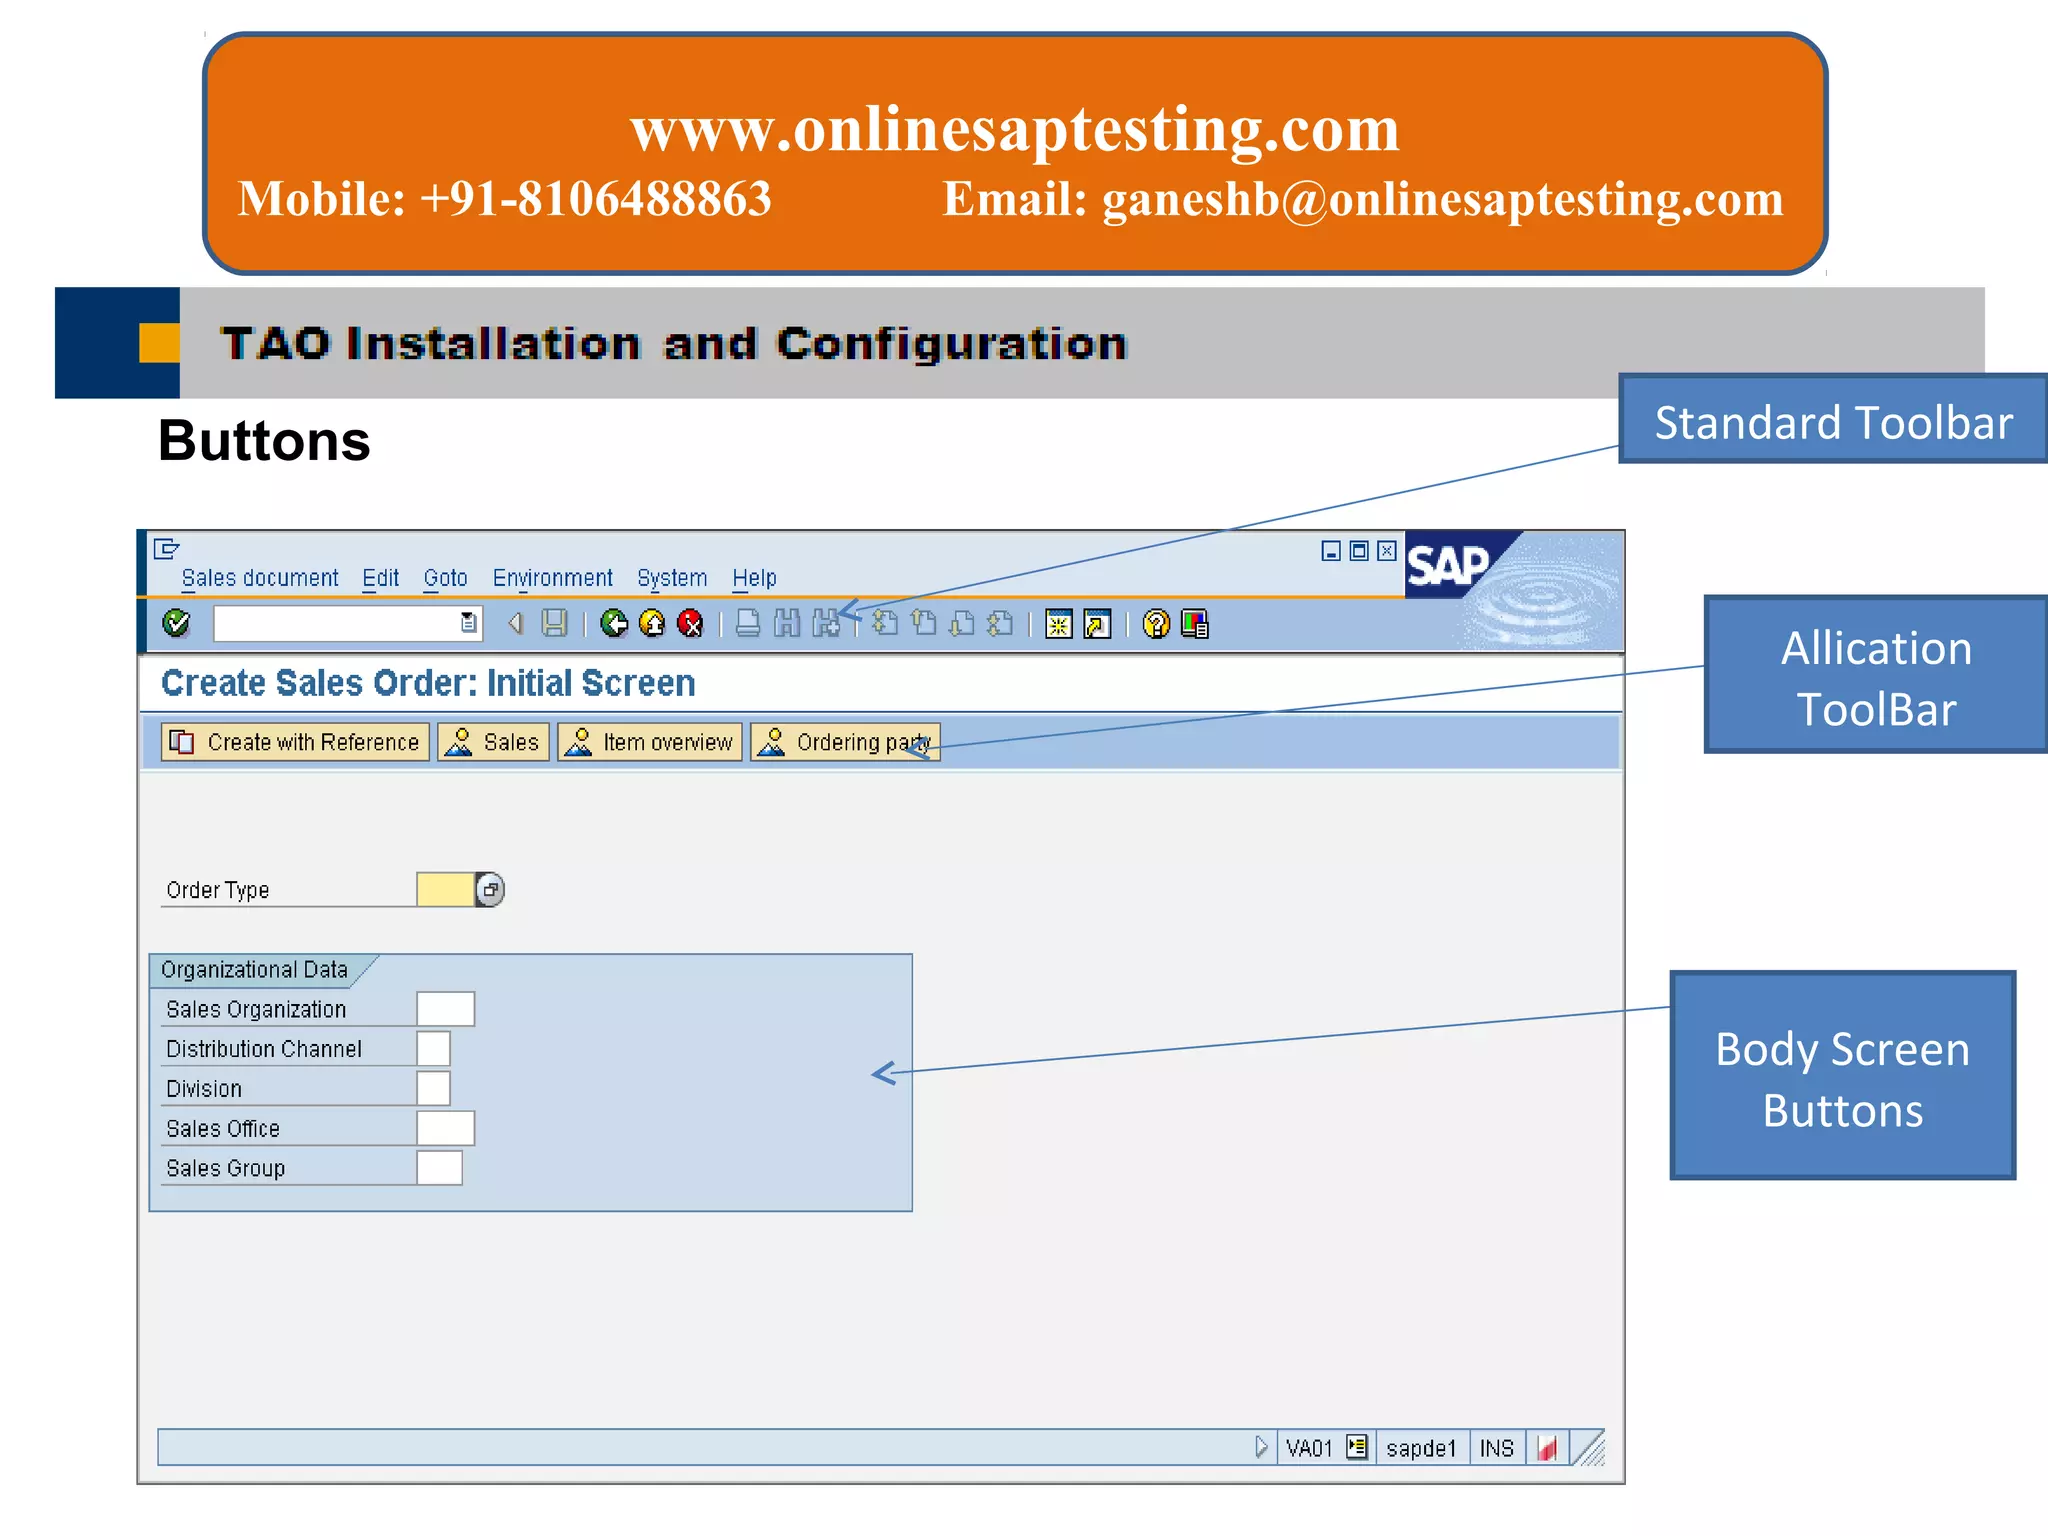The width and height of the screenshot is (2048, 1536).
Task: Click the Create new session icon
Action: 1059,624
